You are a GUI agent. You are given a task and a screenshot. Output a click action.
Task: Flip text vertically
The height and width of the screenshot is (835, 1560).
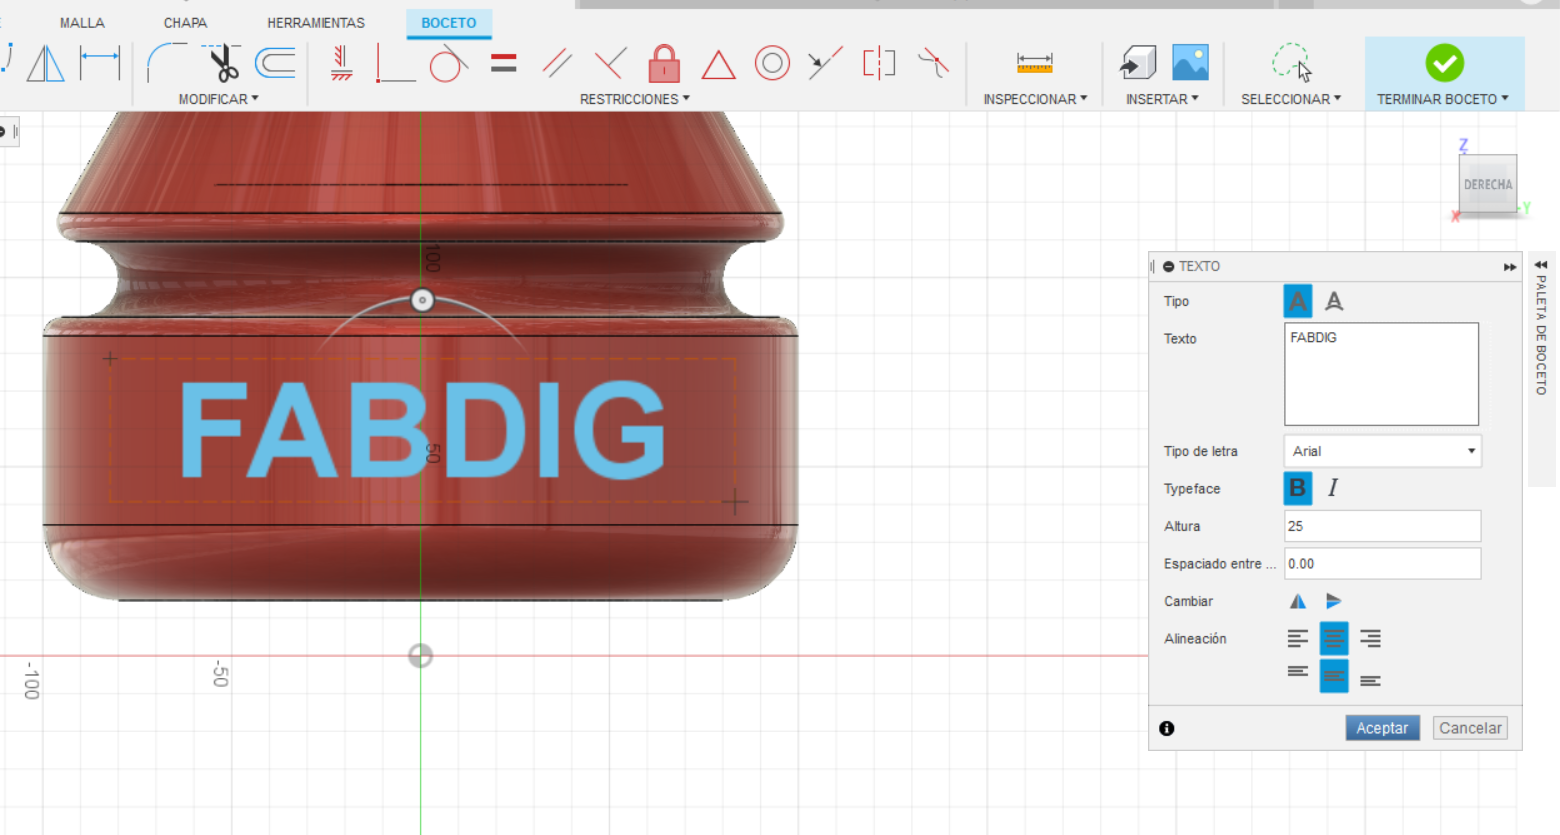tap(1334, 601)
